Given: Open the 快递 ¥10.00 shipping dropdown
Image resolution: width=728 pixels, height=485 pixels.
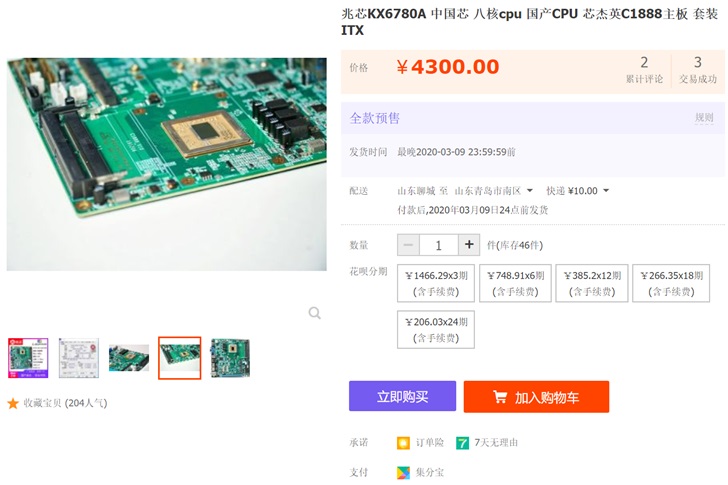Looking at the screenshot, I should (577, 191).
